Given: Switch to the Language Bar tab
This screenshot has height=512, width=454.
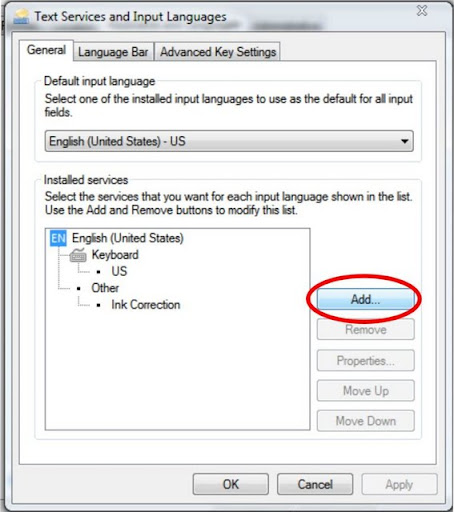Looking at the screenshot, I should [113, 52].
